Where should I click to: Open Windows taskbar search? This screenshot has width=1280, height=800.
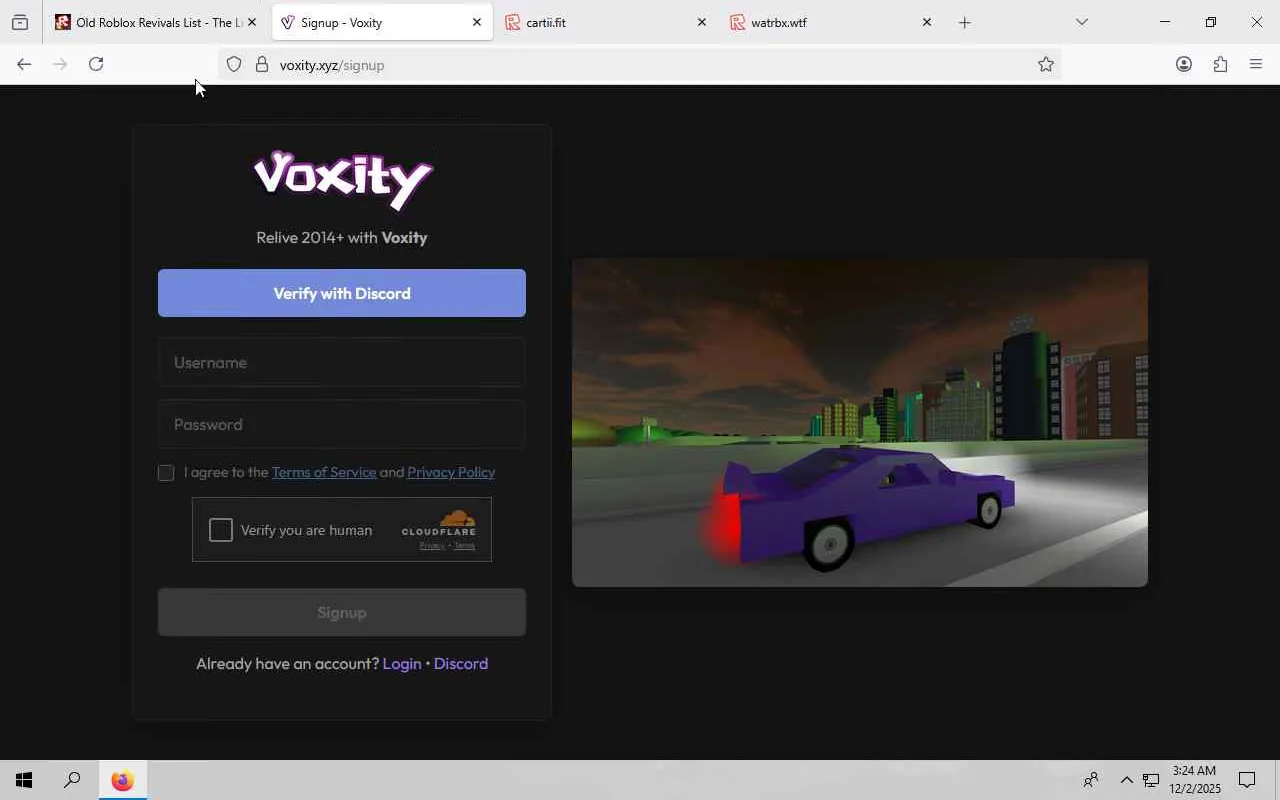click(72, 780)
